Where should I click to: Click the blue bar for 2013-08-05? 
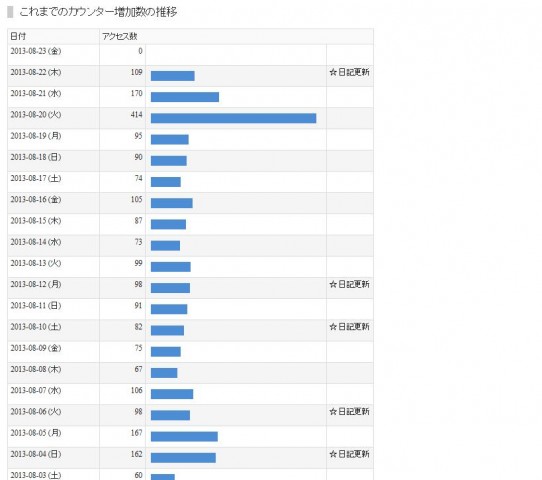(x=184, y=436)
